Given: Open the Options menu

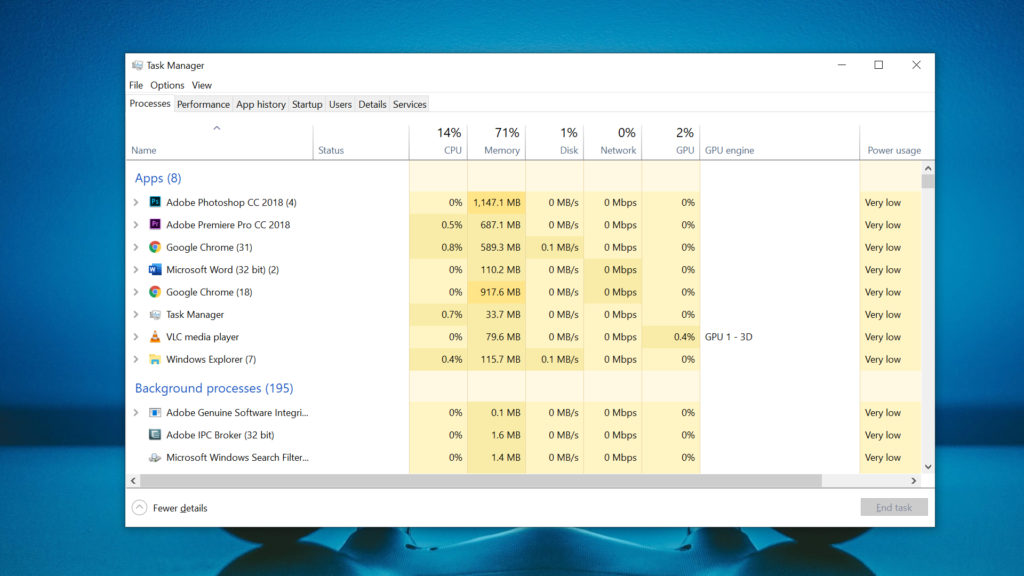Looking at the screenshot, I should click(x=167, y=85).
